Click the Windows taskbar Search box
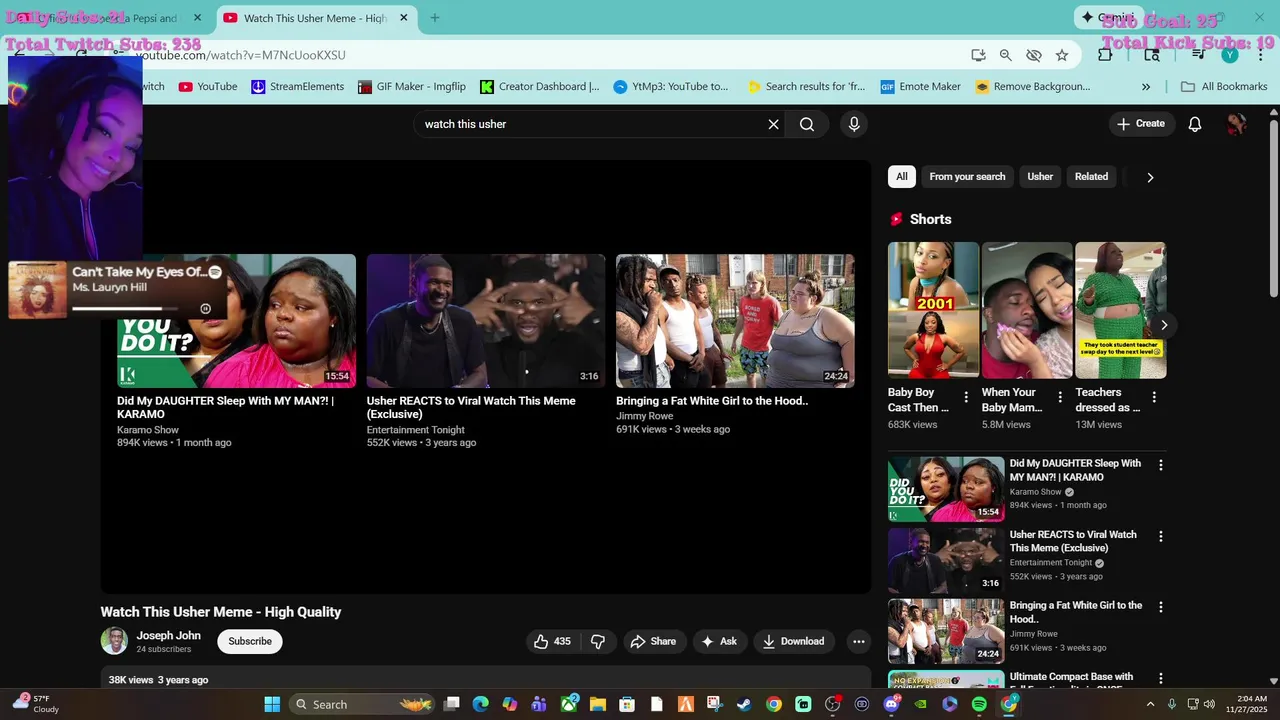1280x720 pixels. click(x=364, y=704)
